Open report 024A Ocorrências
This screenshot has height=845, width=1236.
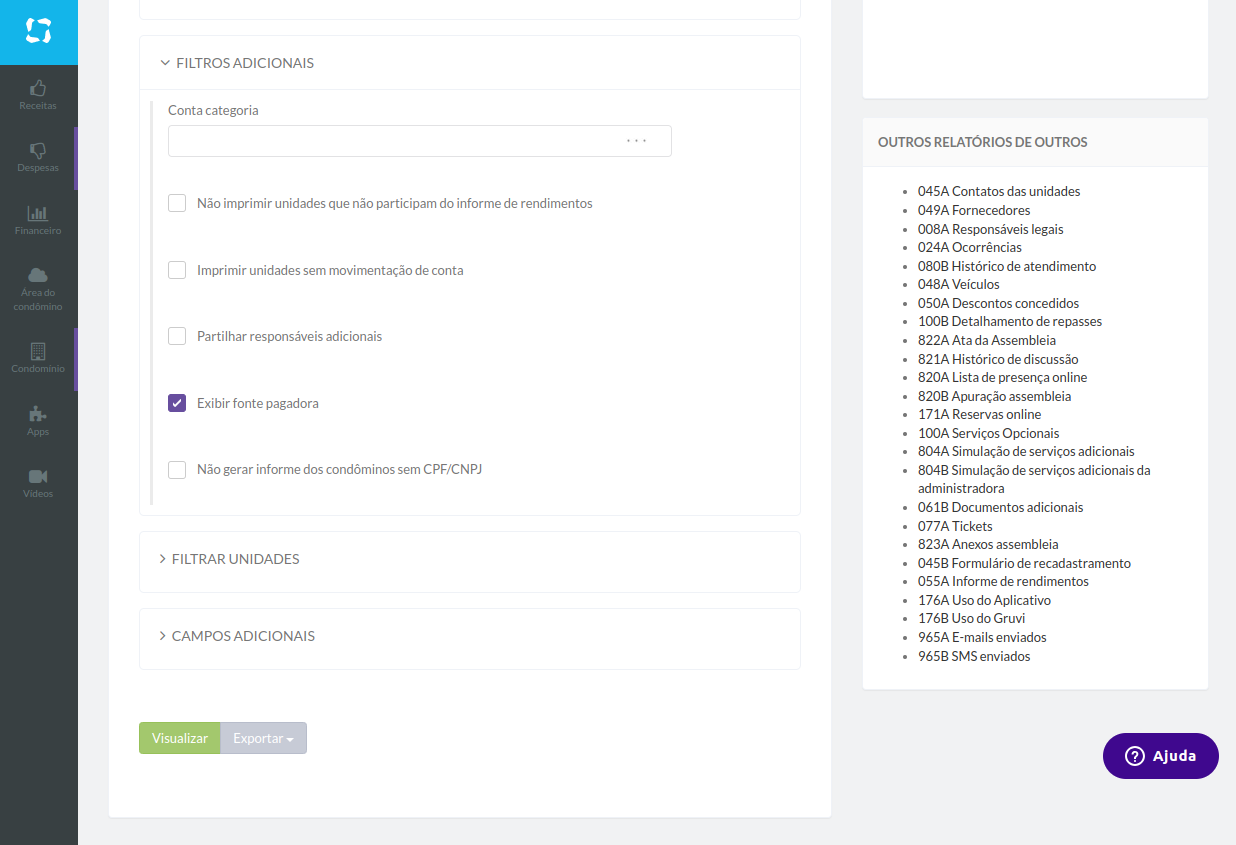pos(970,247)
